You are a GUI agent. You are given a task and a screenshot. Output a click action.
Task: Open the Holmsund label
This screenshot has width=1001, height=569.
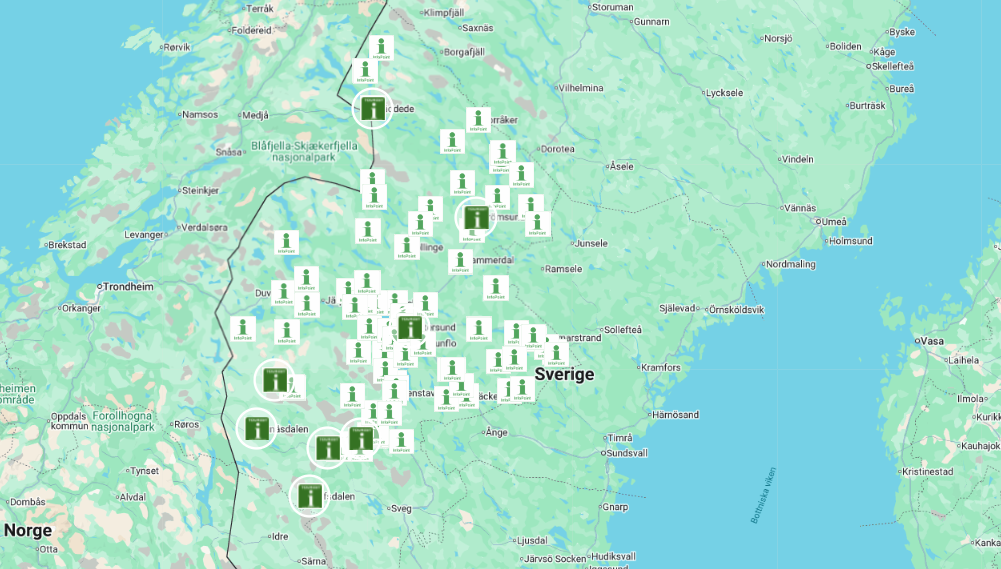tap(850, 241)
